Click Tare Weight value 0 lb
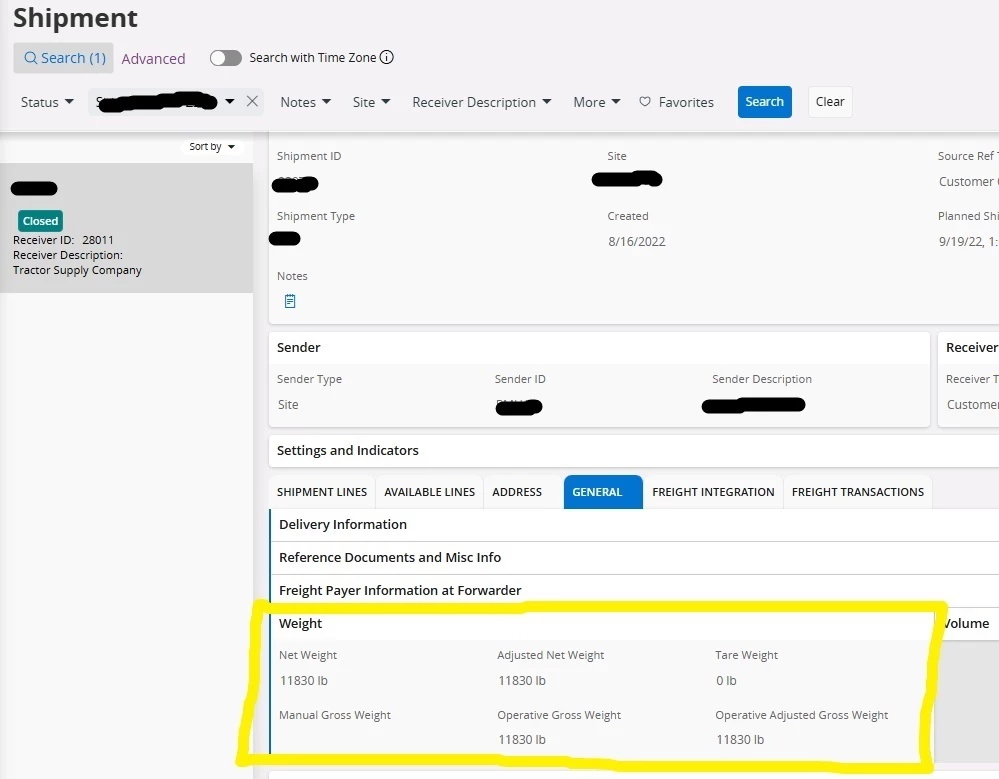Screen dimensions: 999x779 [x=726, y=680]
